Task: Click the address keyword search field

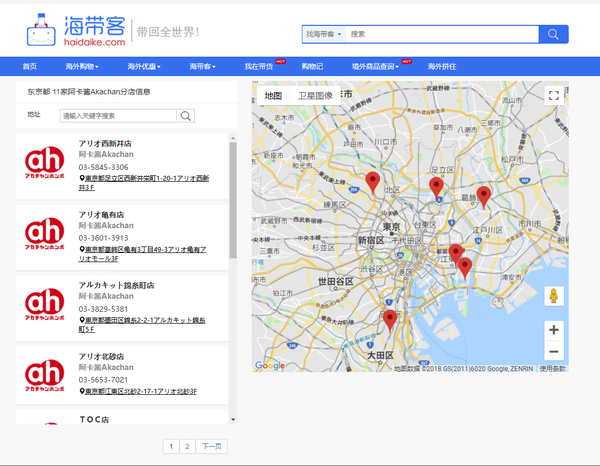Action: pos(118,116)
